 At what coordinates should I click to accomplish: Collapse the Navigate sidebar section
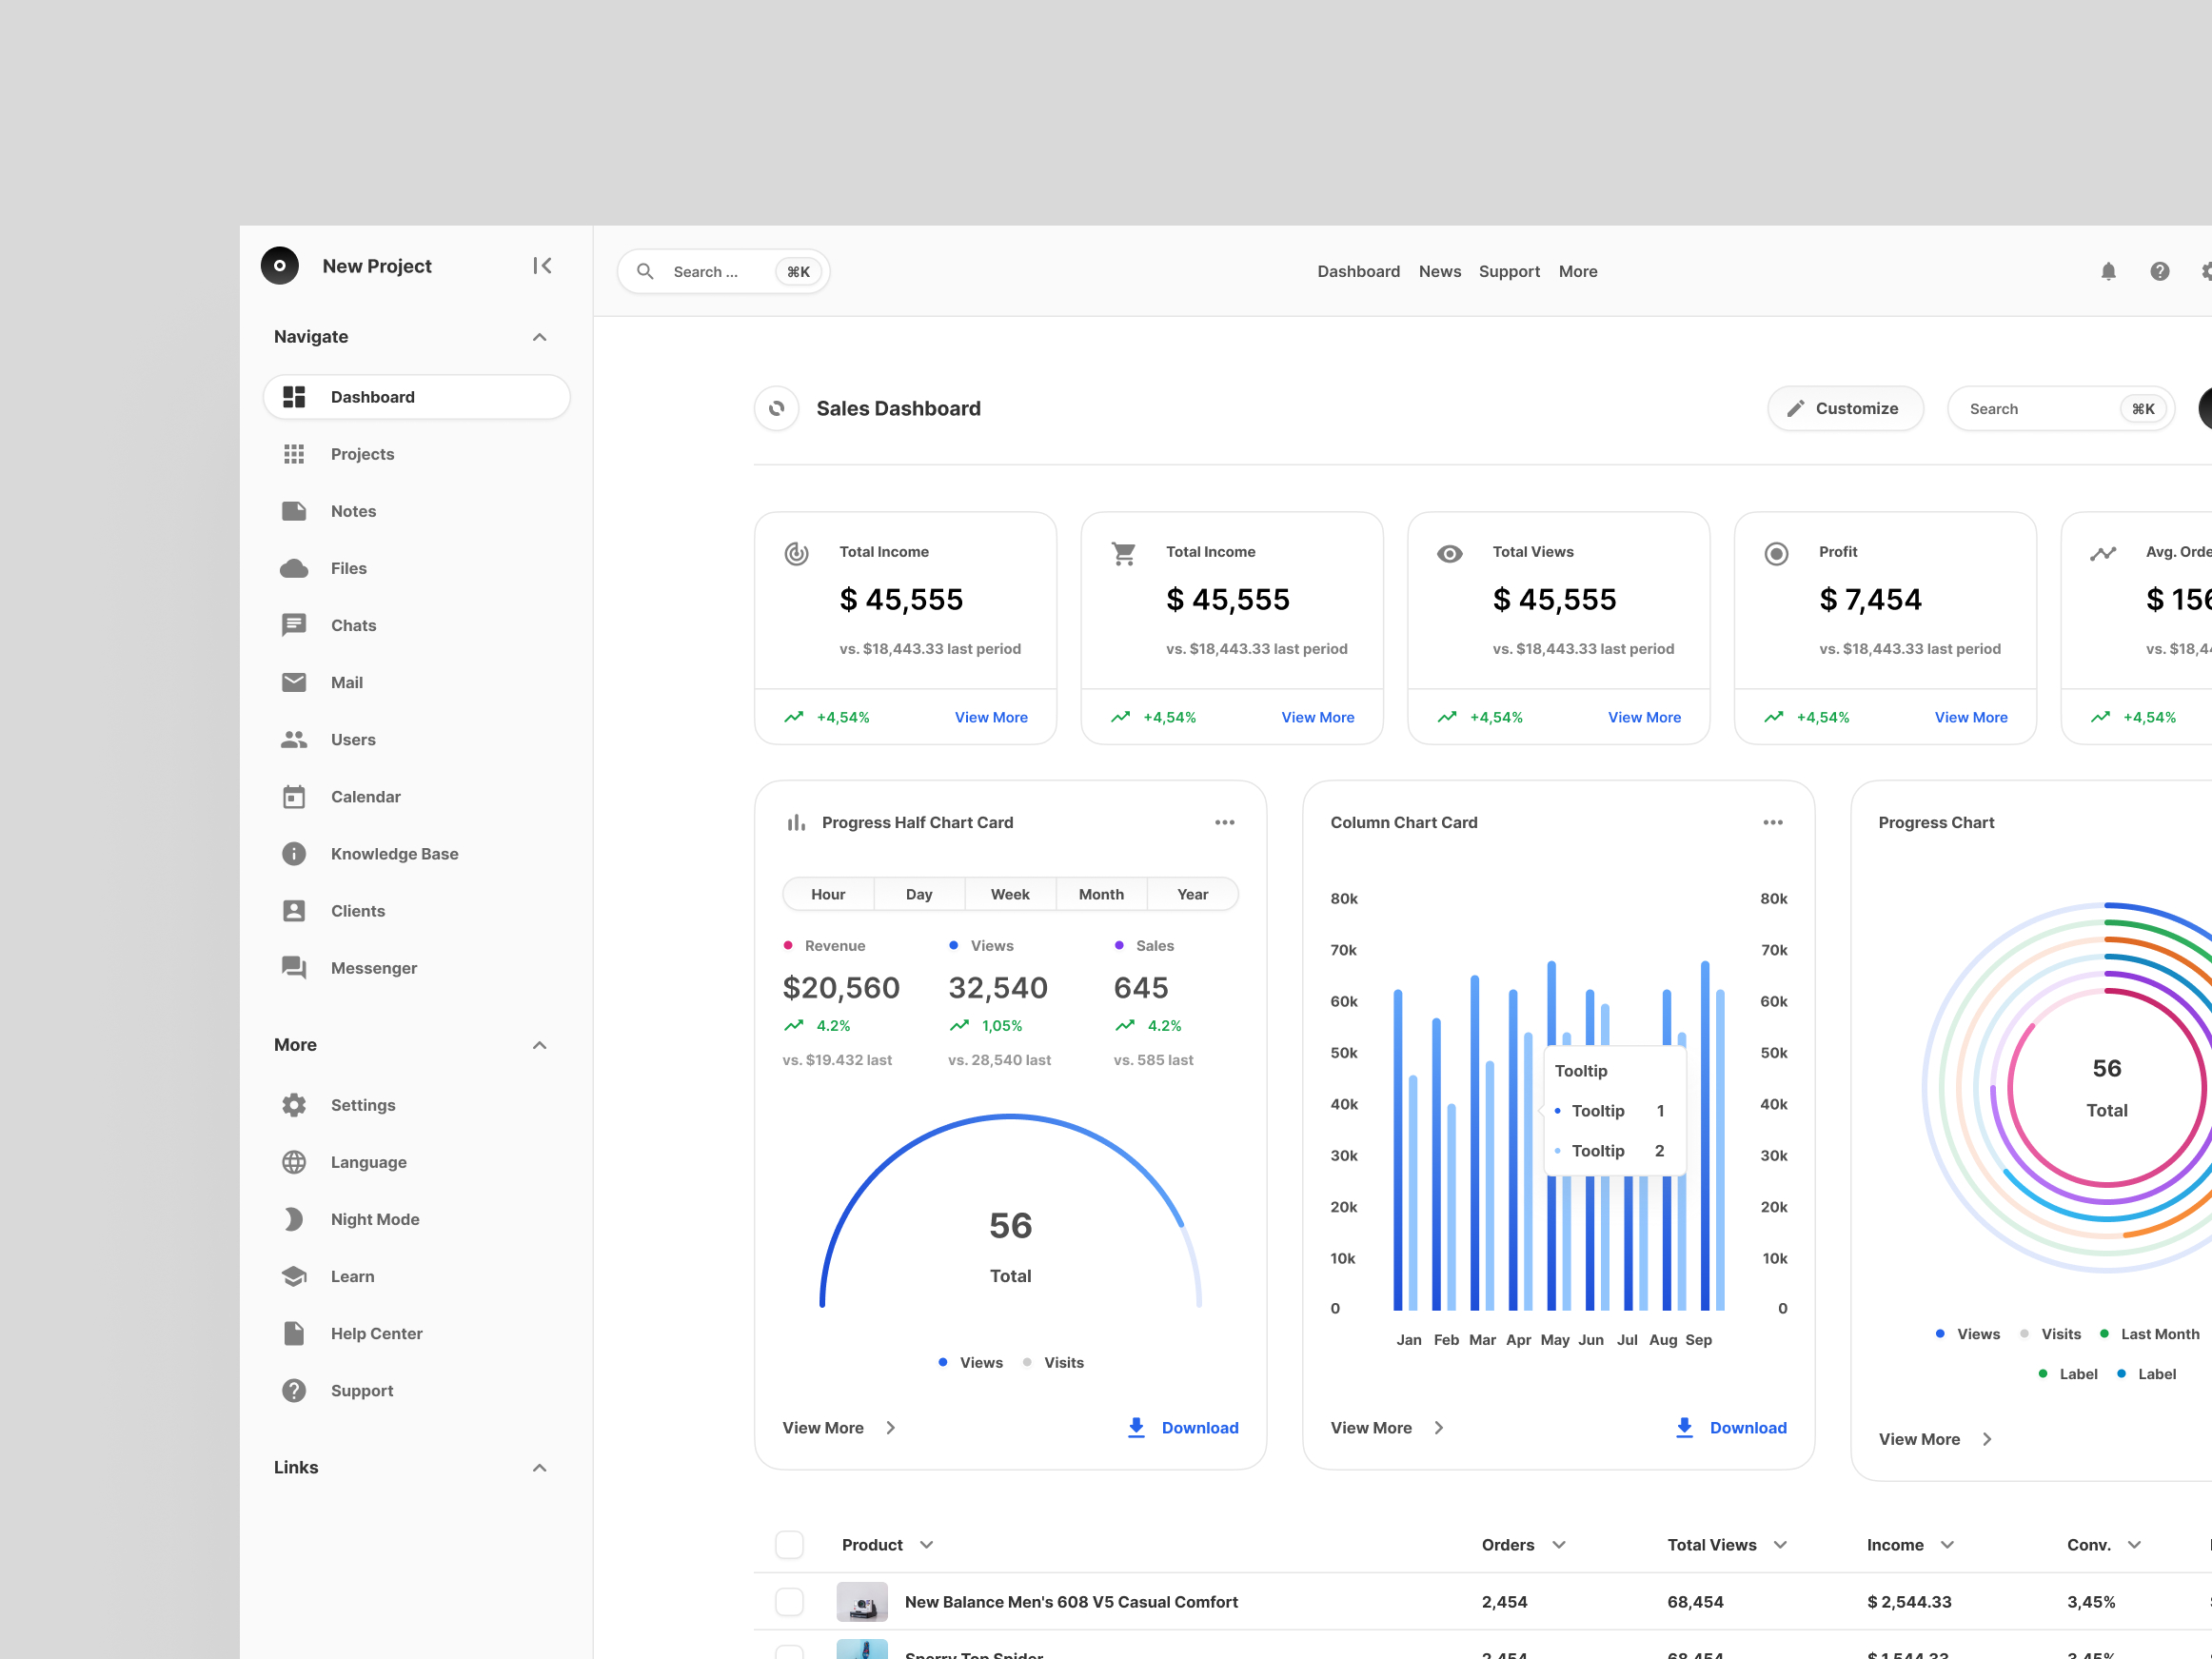point(539,337)
